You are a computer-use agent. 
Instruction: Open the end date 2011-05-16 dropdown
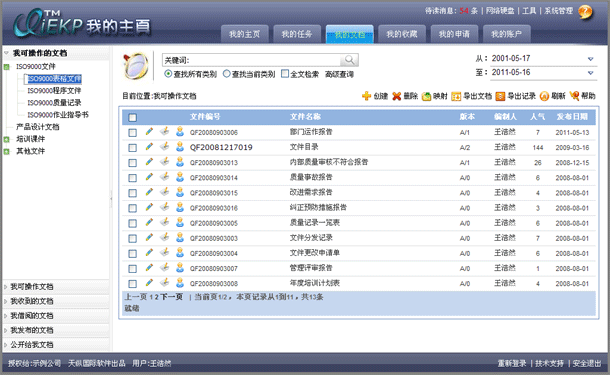(591, 73)
